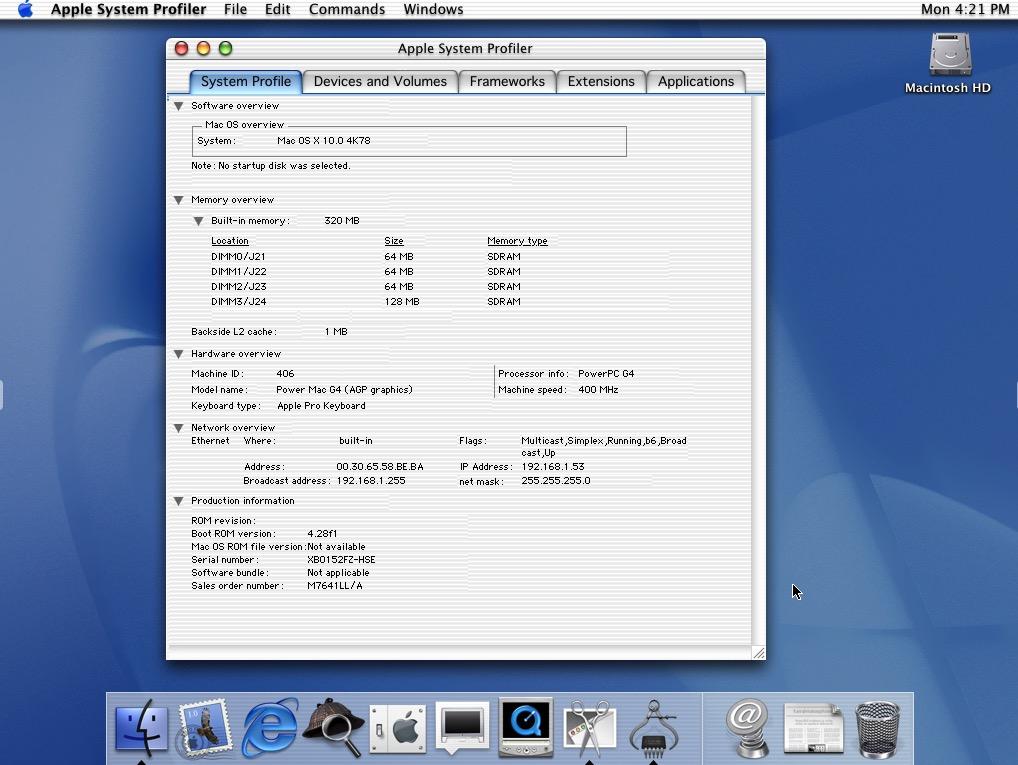The width and height of the screenshot is (1018, 765).
Task: Click the 400 MHz machine speed value
Action: point(598,390)
